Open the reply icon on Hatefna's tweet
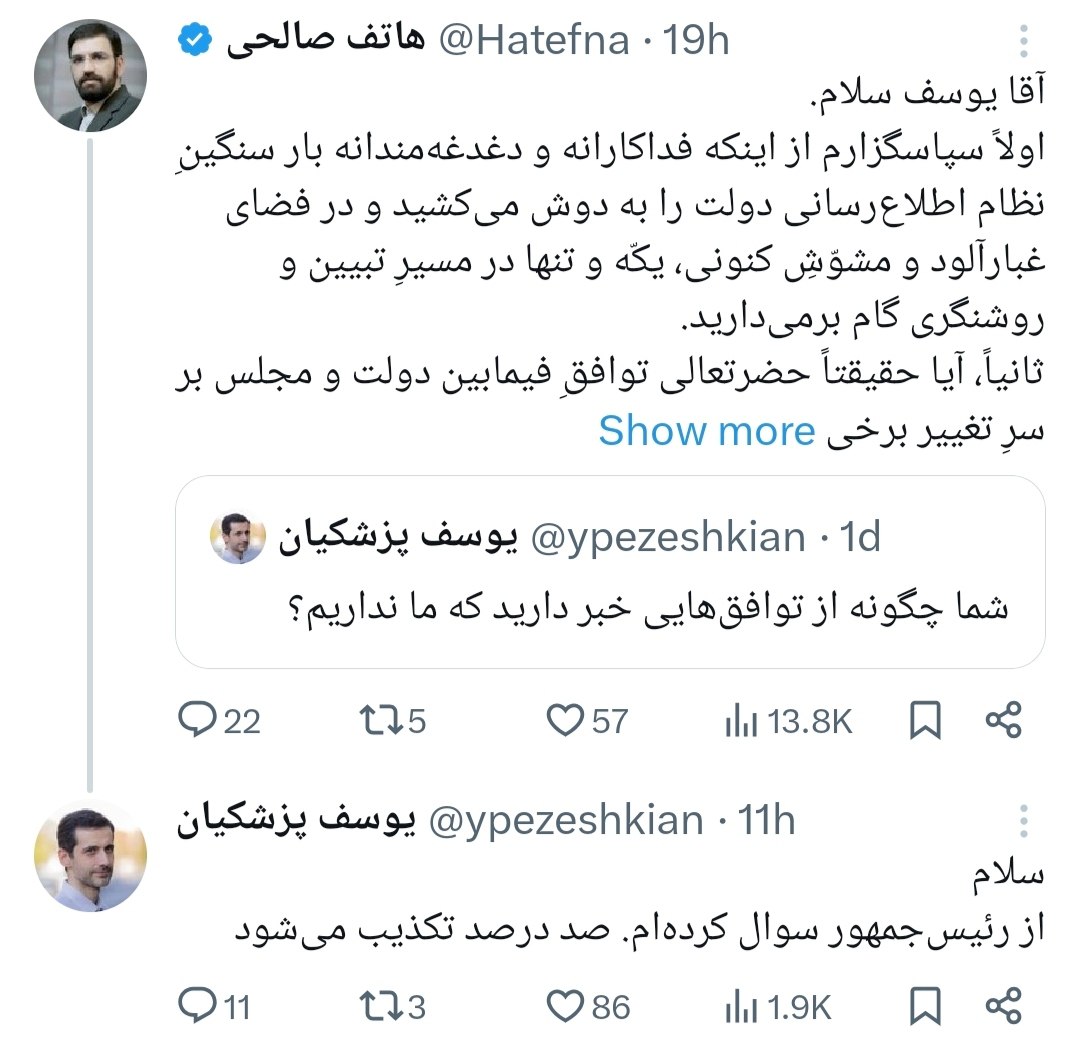The width and height of the screenshot is (1080, 1052). click(x=198, y=717)
